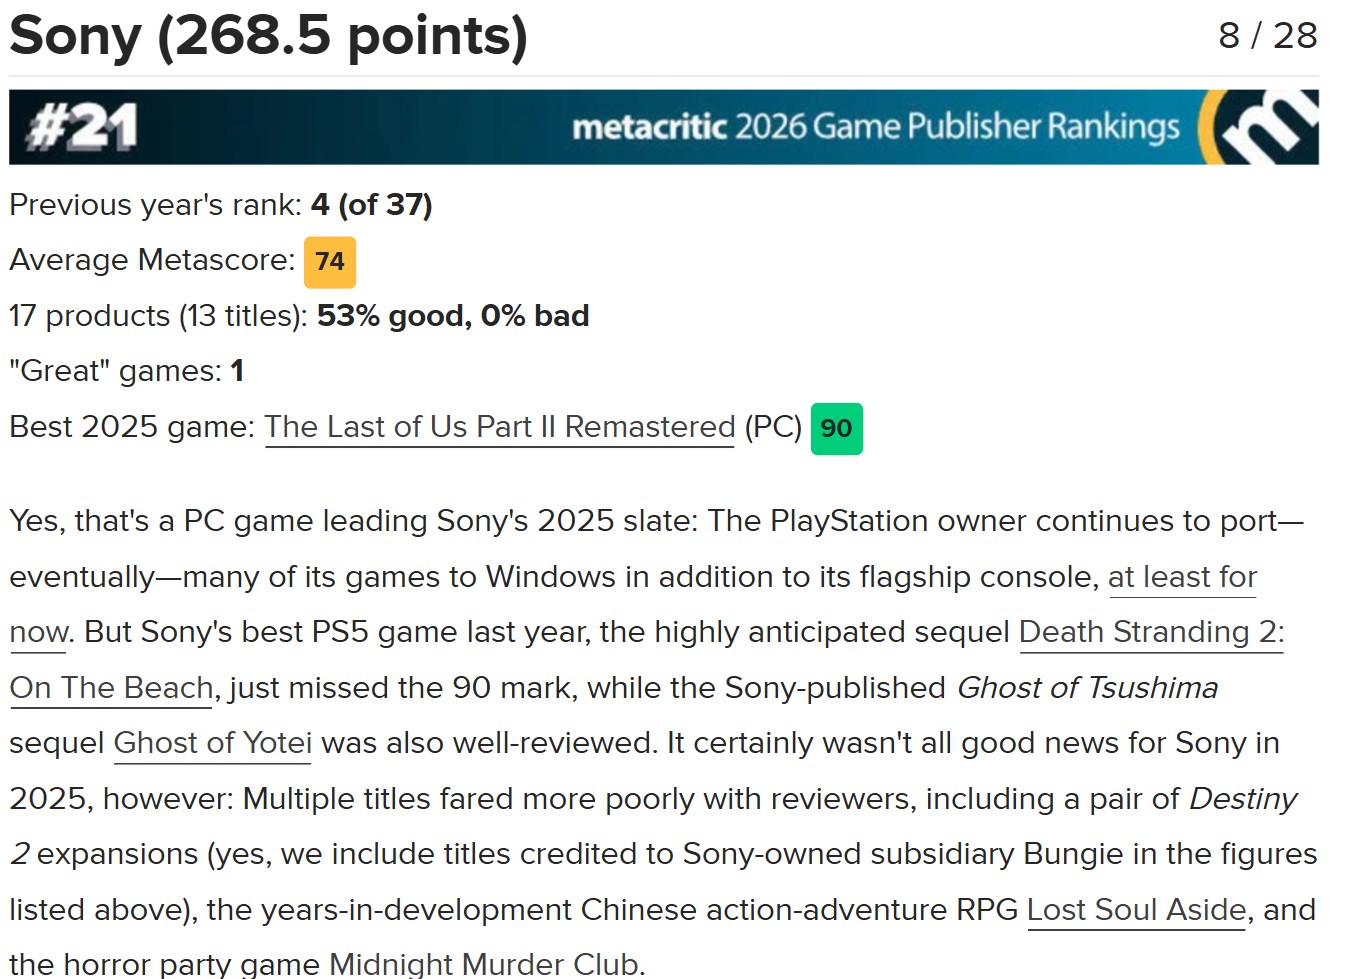This screenshot has height=979, width=1351.
Task: Click the metacritic wordmark in the banner
Action: [649, 127]
